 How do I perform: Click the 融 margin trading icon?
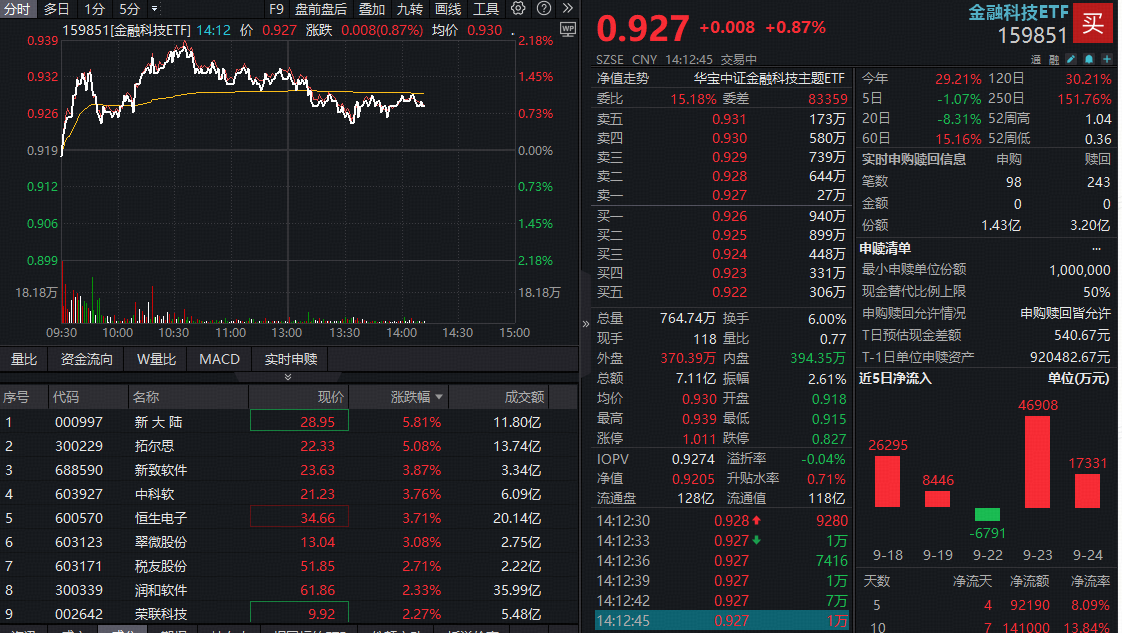pyautogui.click(x=1053, y=59)
